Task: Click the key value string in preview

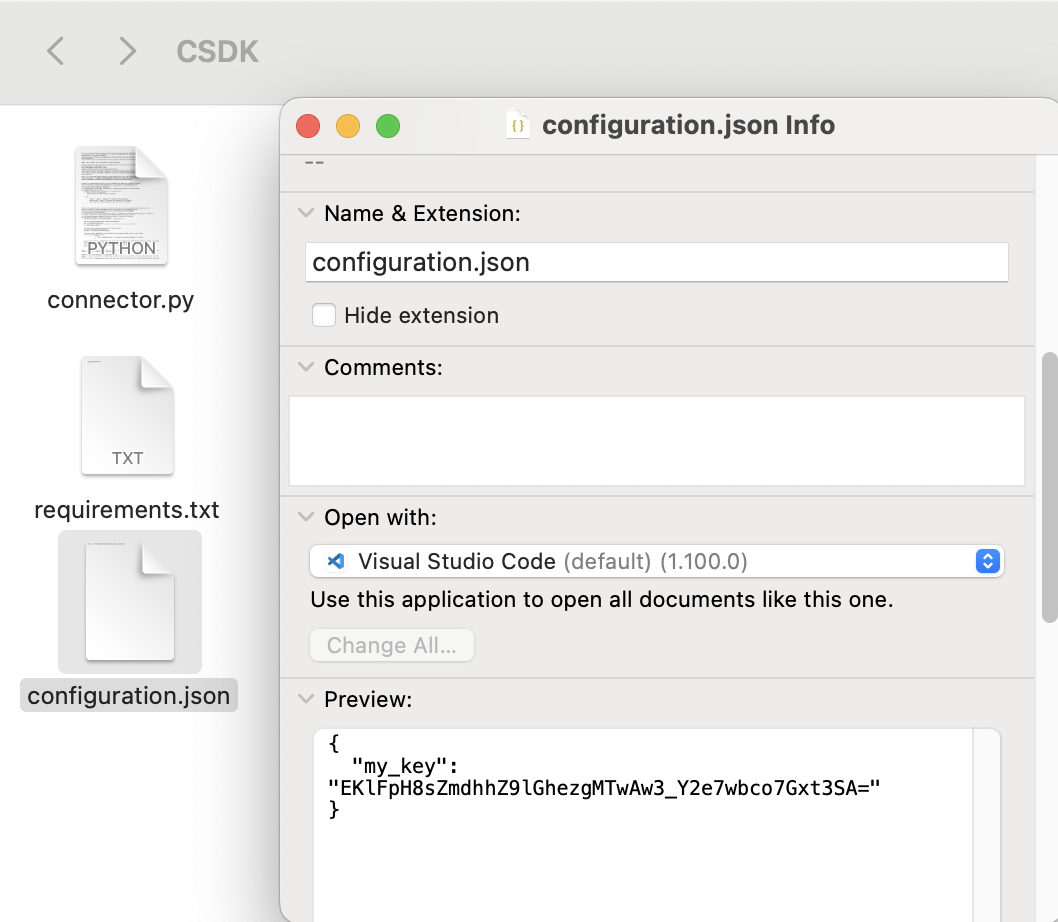Action: (x=604, y=788)
